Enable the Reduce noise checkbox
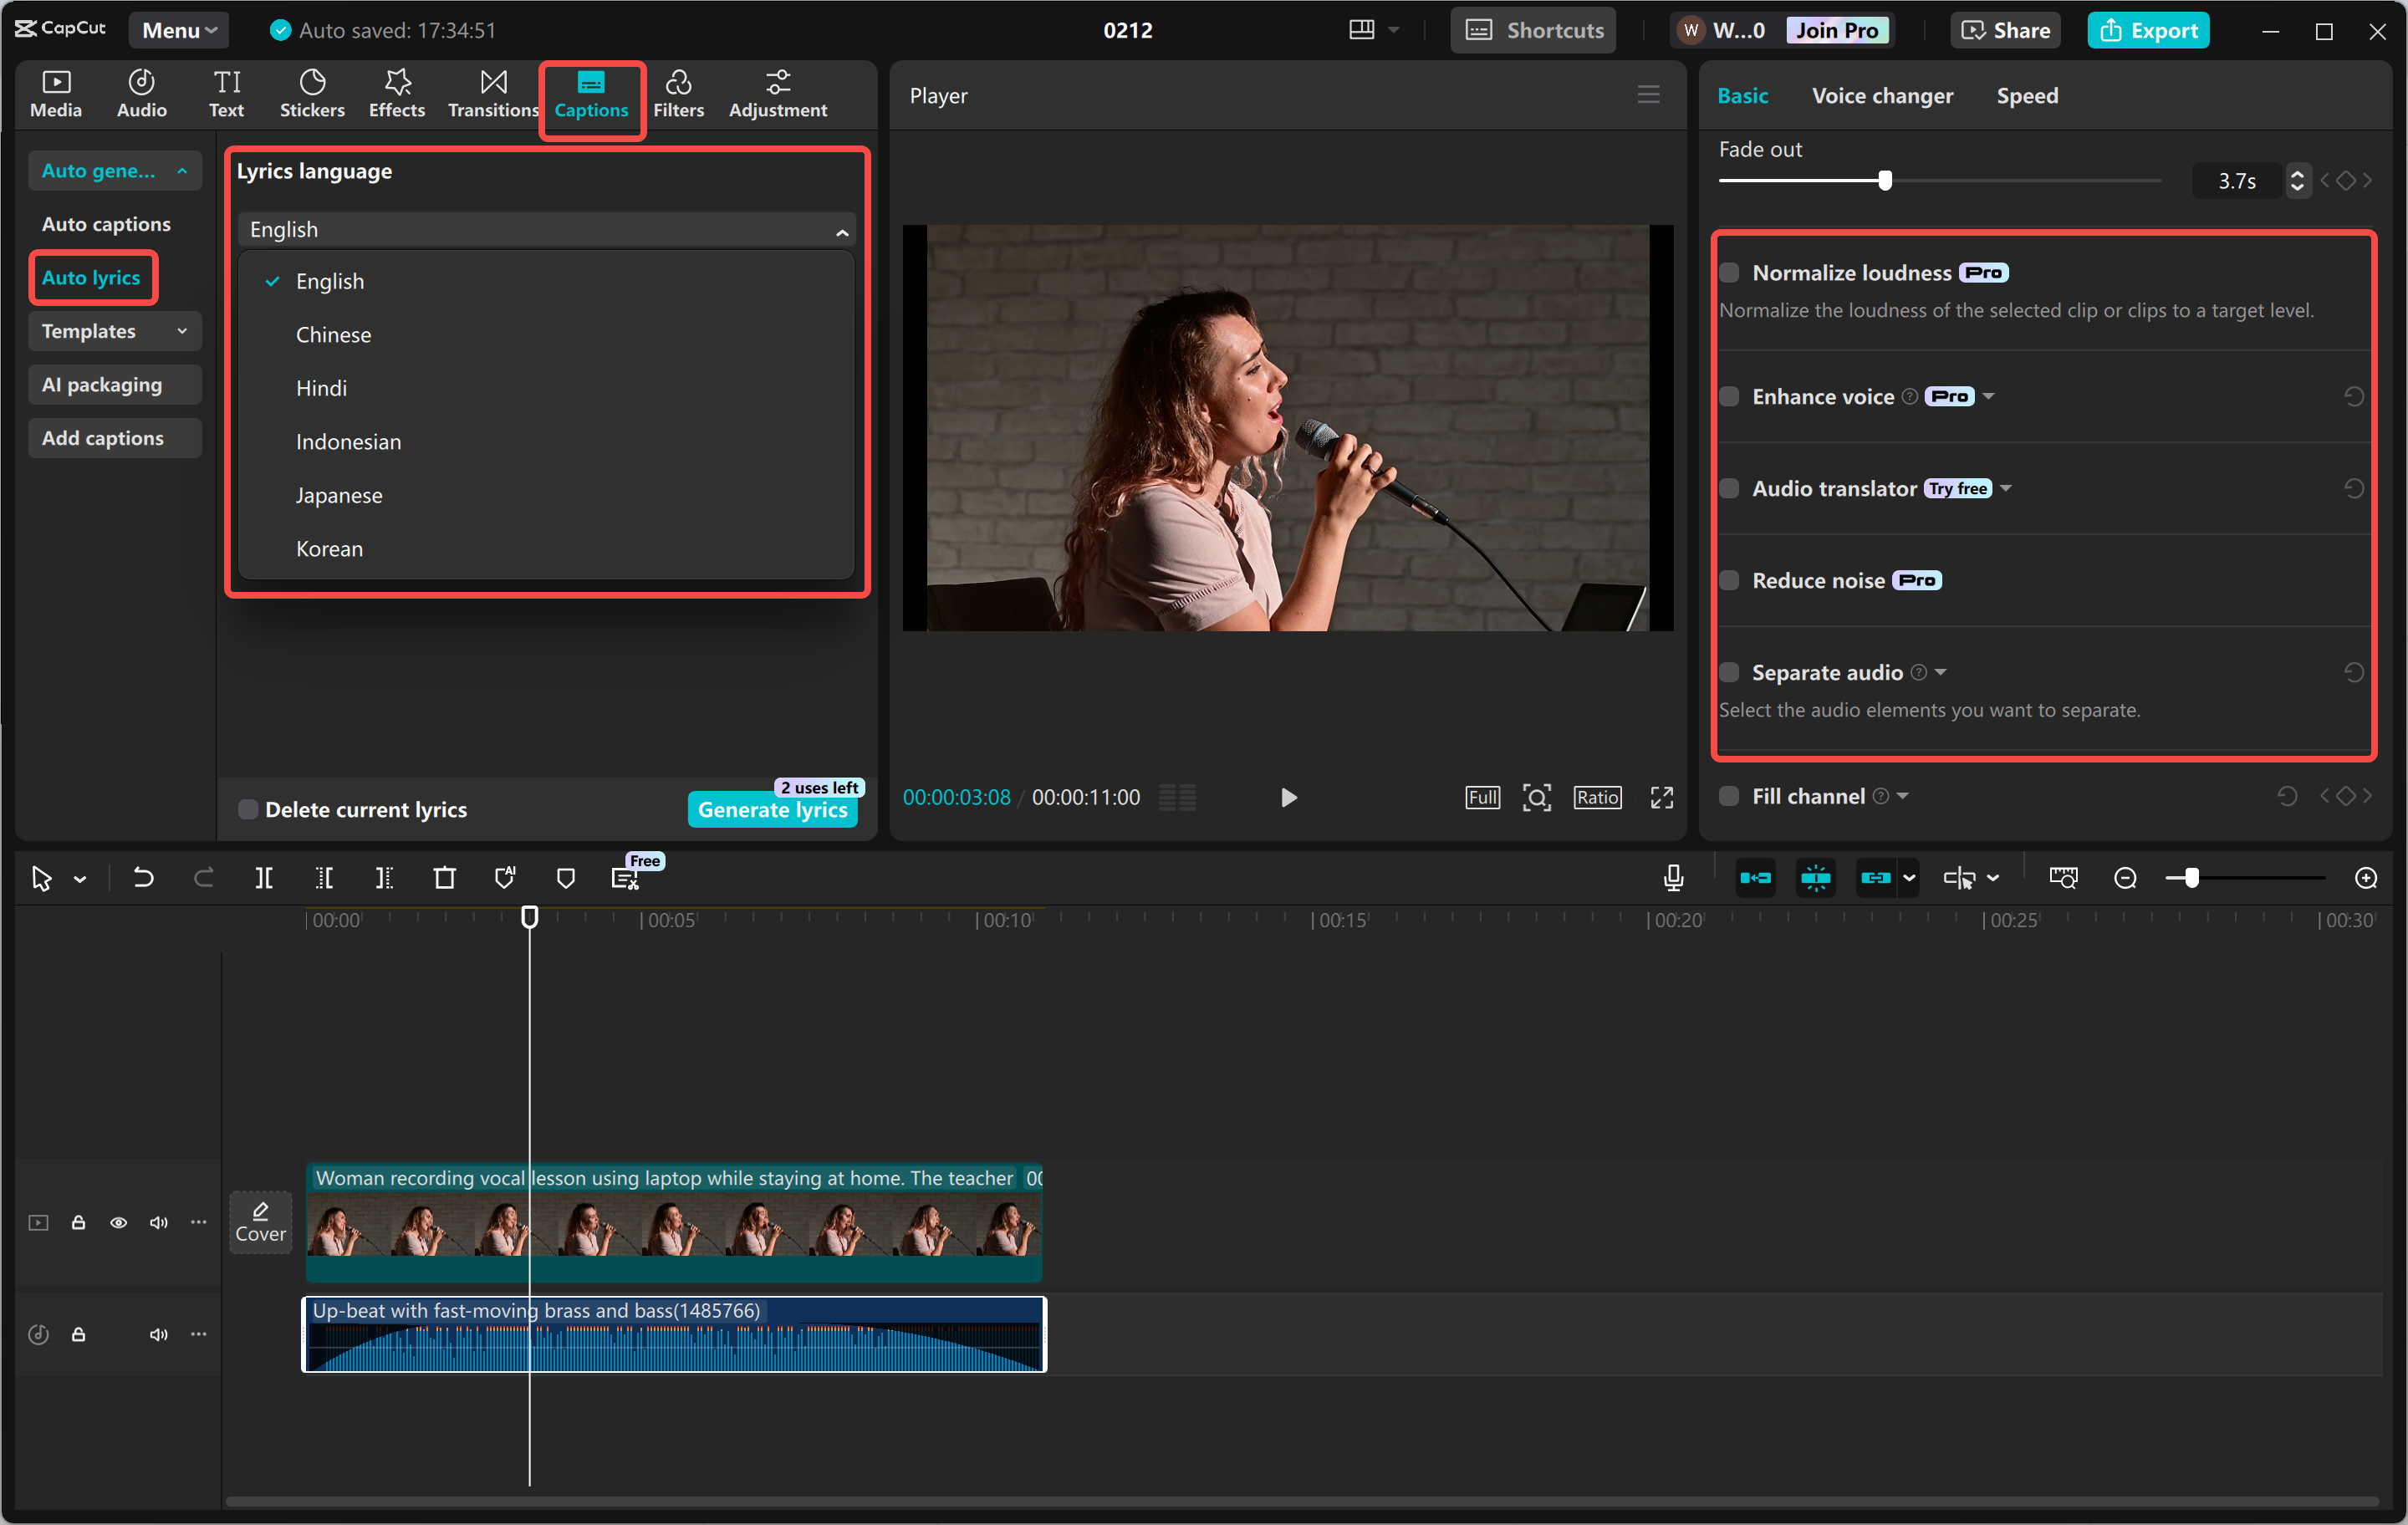 pyautogui.click(x=1729, y=580)
